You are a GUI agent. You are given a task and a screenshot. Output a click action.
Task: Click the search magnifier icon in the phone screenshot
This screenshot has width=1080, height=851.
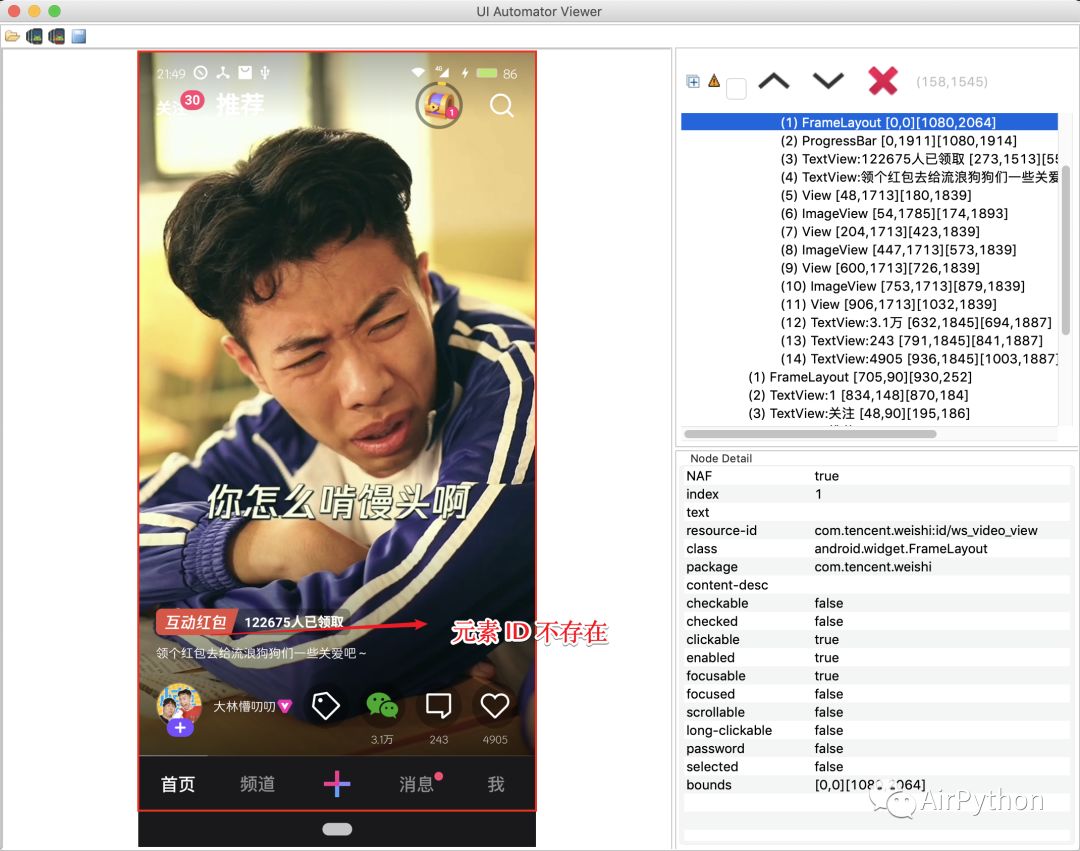tap(501, 106)
